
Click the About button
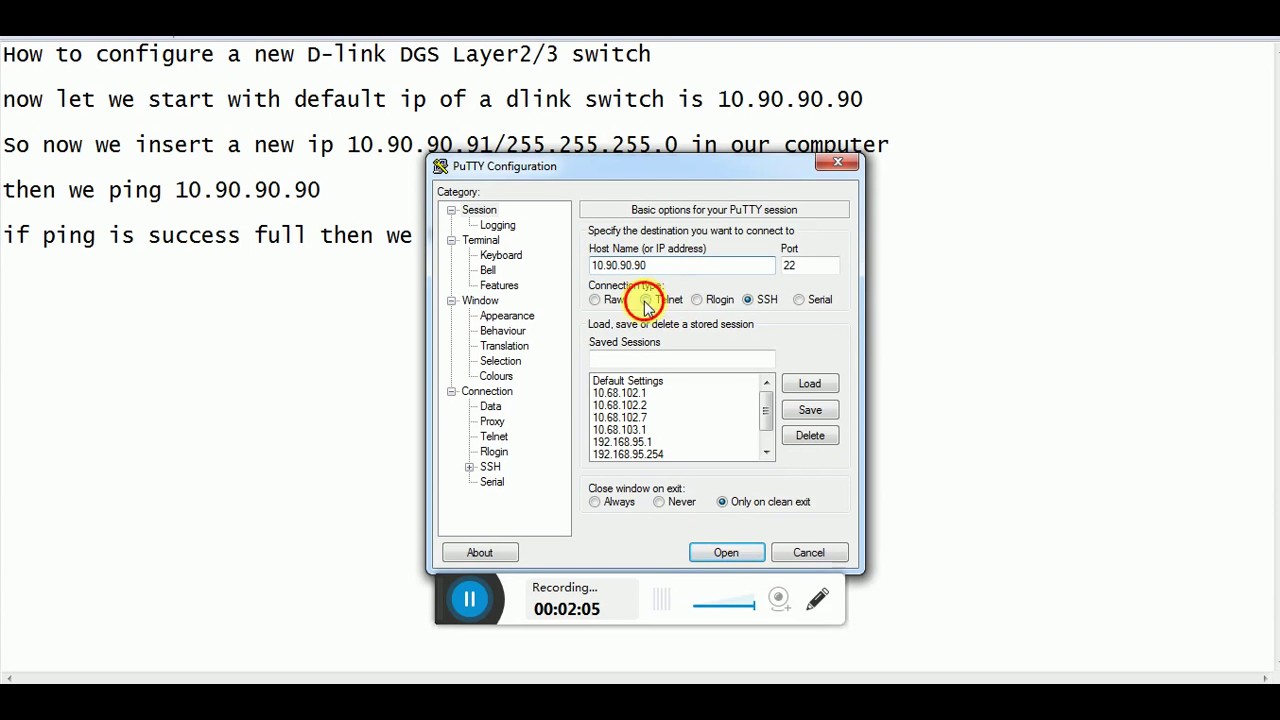480,553
